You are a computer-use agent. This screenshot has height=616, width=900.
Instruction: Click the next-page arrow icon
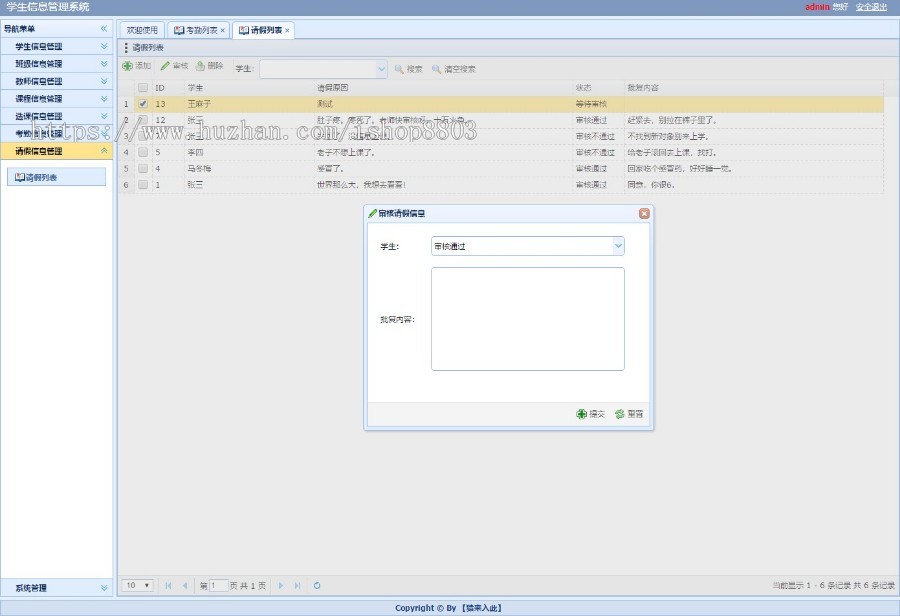[x=281, y=586]
